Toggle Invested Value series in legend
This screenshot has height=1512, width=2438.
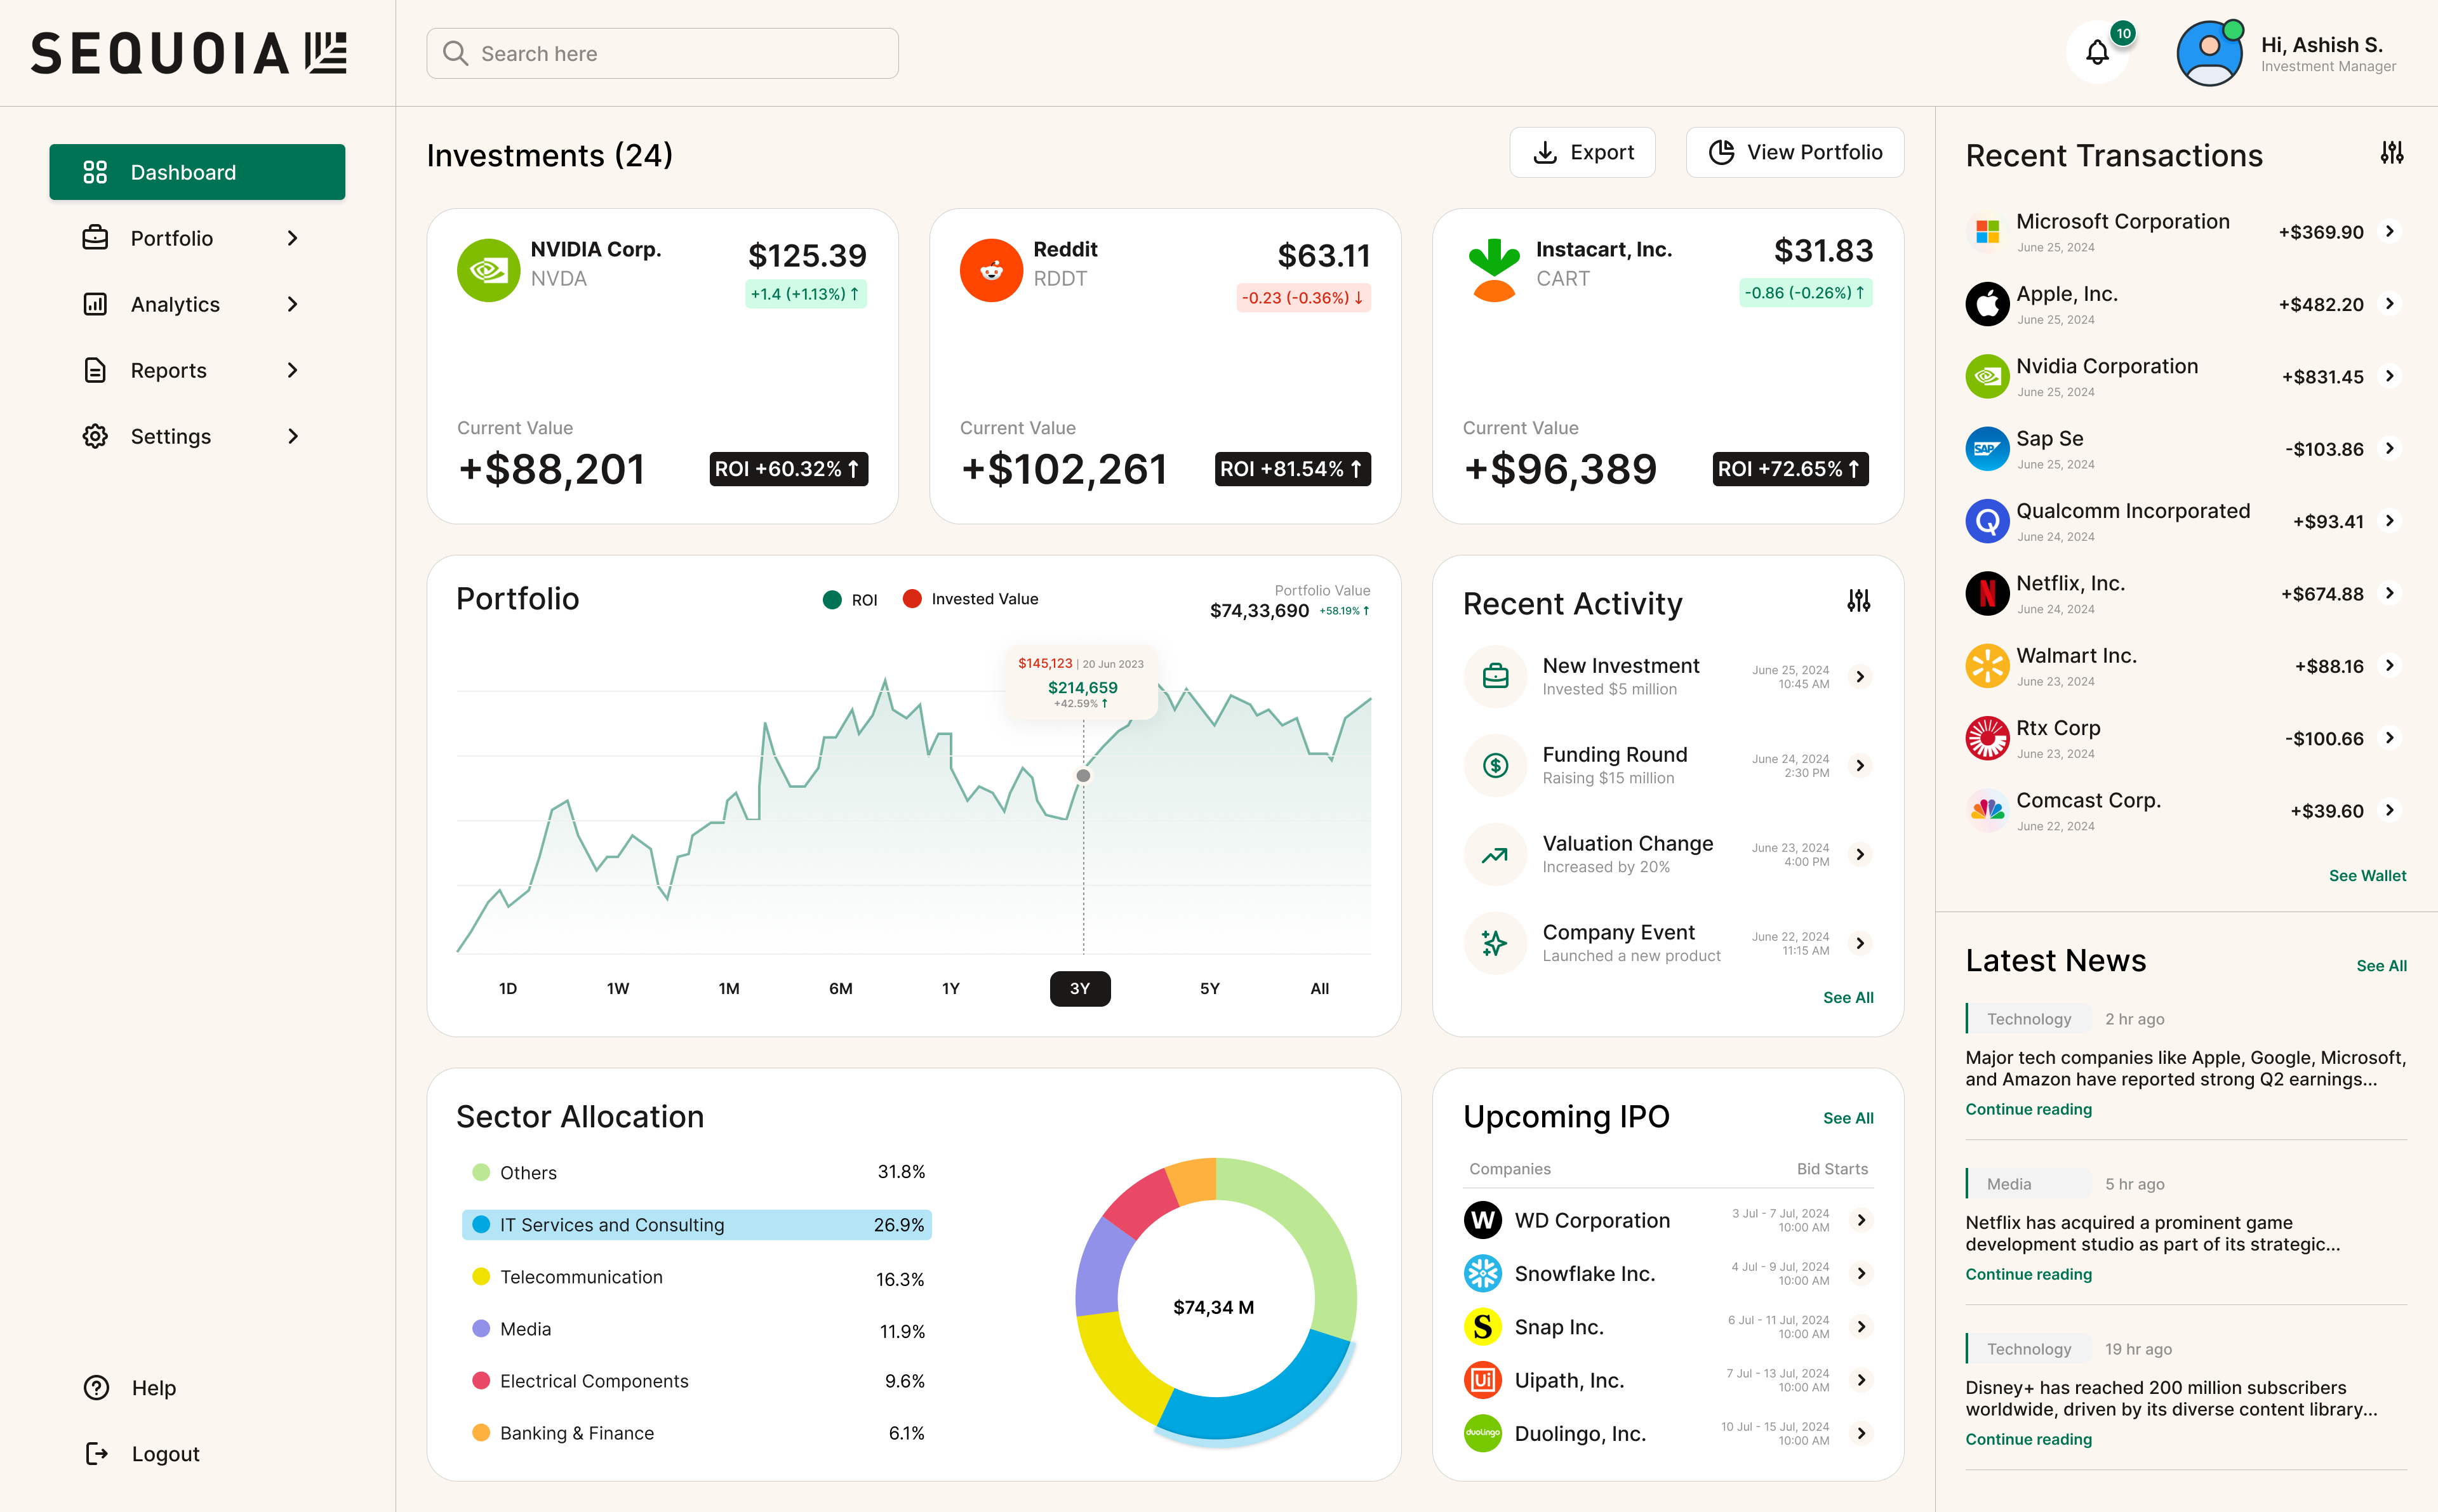[x=970, y=599]
